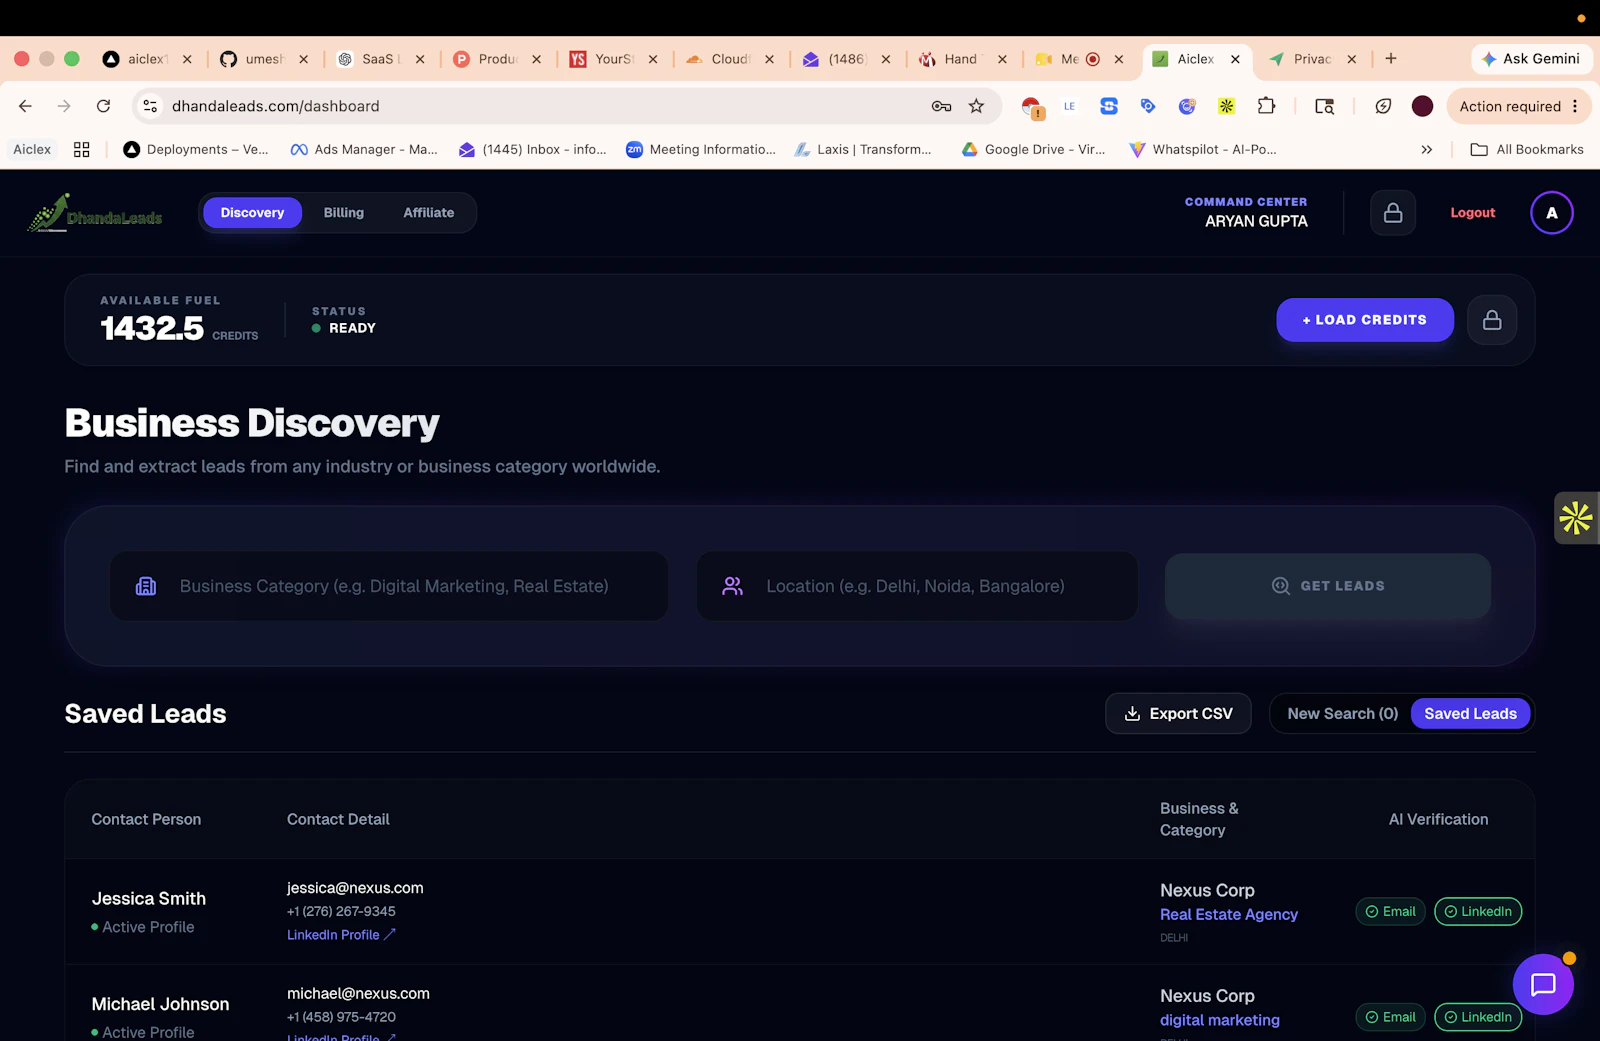This screenshot has height=1041, width=1600.
Task: Expand hidden bookmarks with the chevron
Action: [1427, 149]
